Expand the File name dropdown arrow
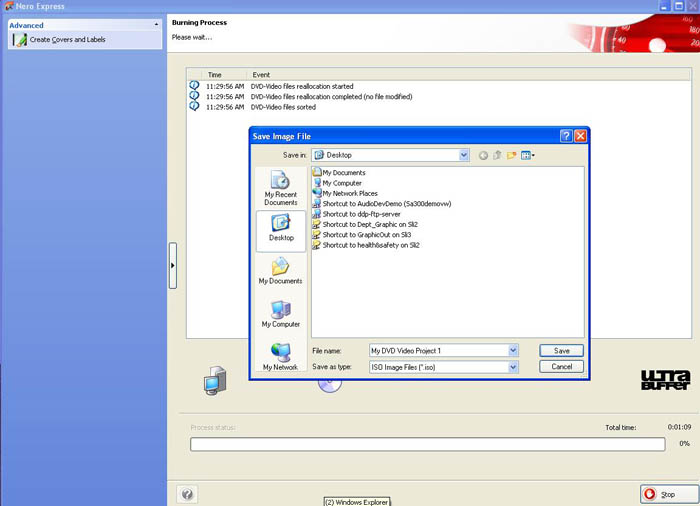This screenshot has height=506, width=700. pyautogui.click(x=513, y=351)
